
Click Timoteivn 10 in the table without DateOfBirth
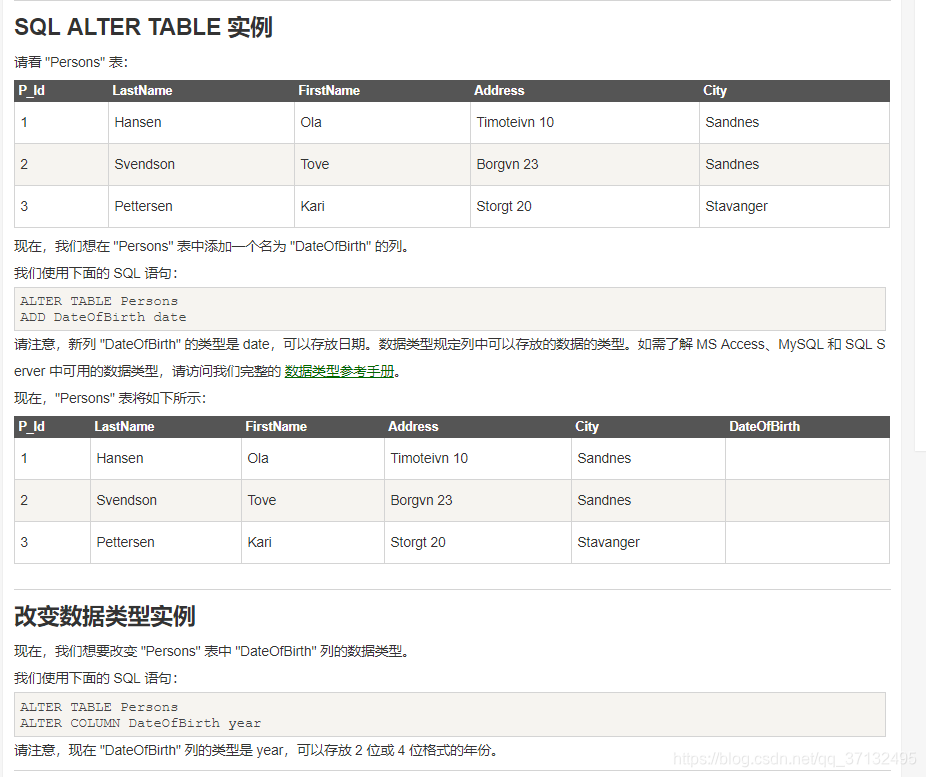pos(515,122)
